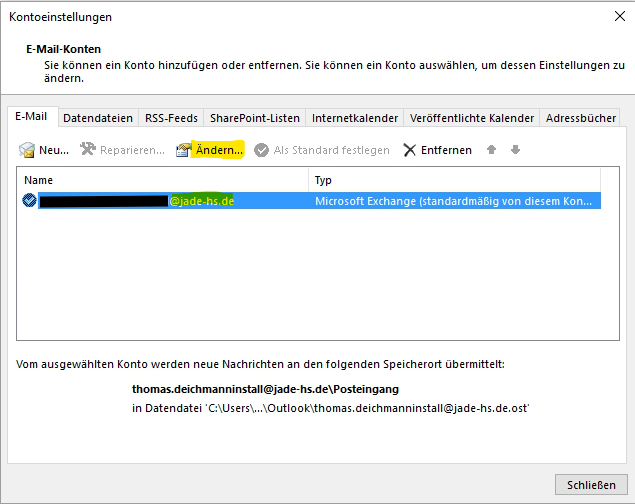This screenshot has width=635, height=504.
Task: Click the Entfernen button label
Action: [446, 150]
